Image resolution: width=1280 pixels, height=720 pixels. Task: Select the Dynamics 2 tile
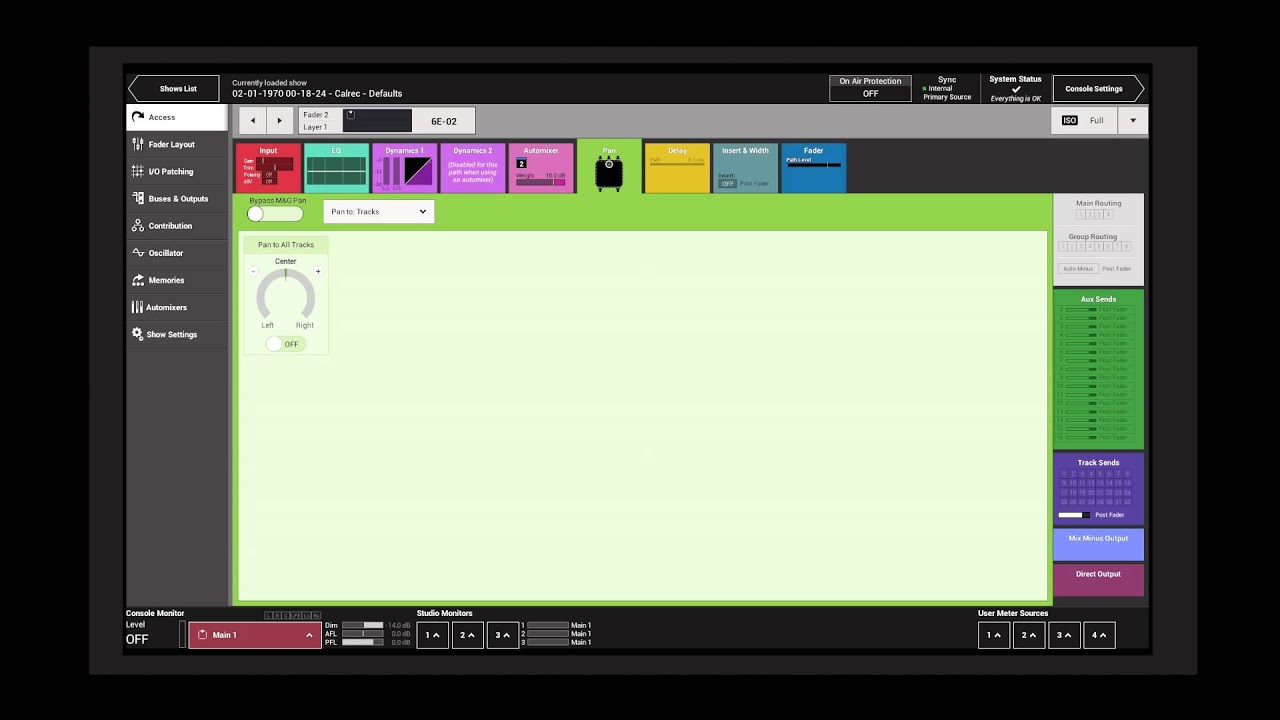click(x=472, y=168)
